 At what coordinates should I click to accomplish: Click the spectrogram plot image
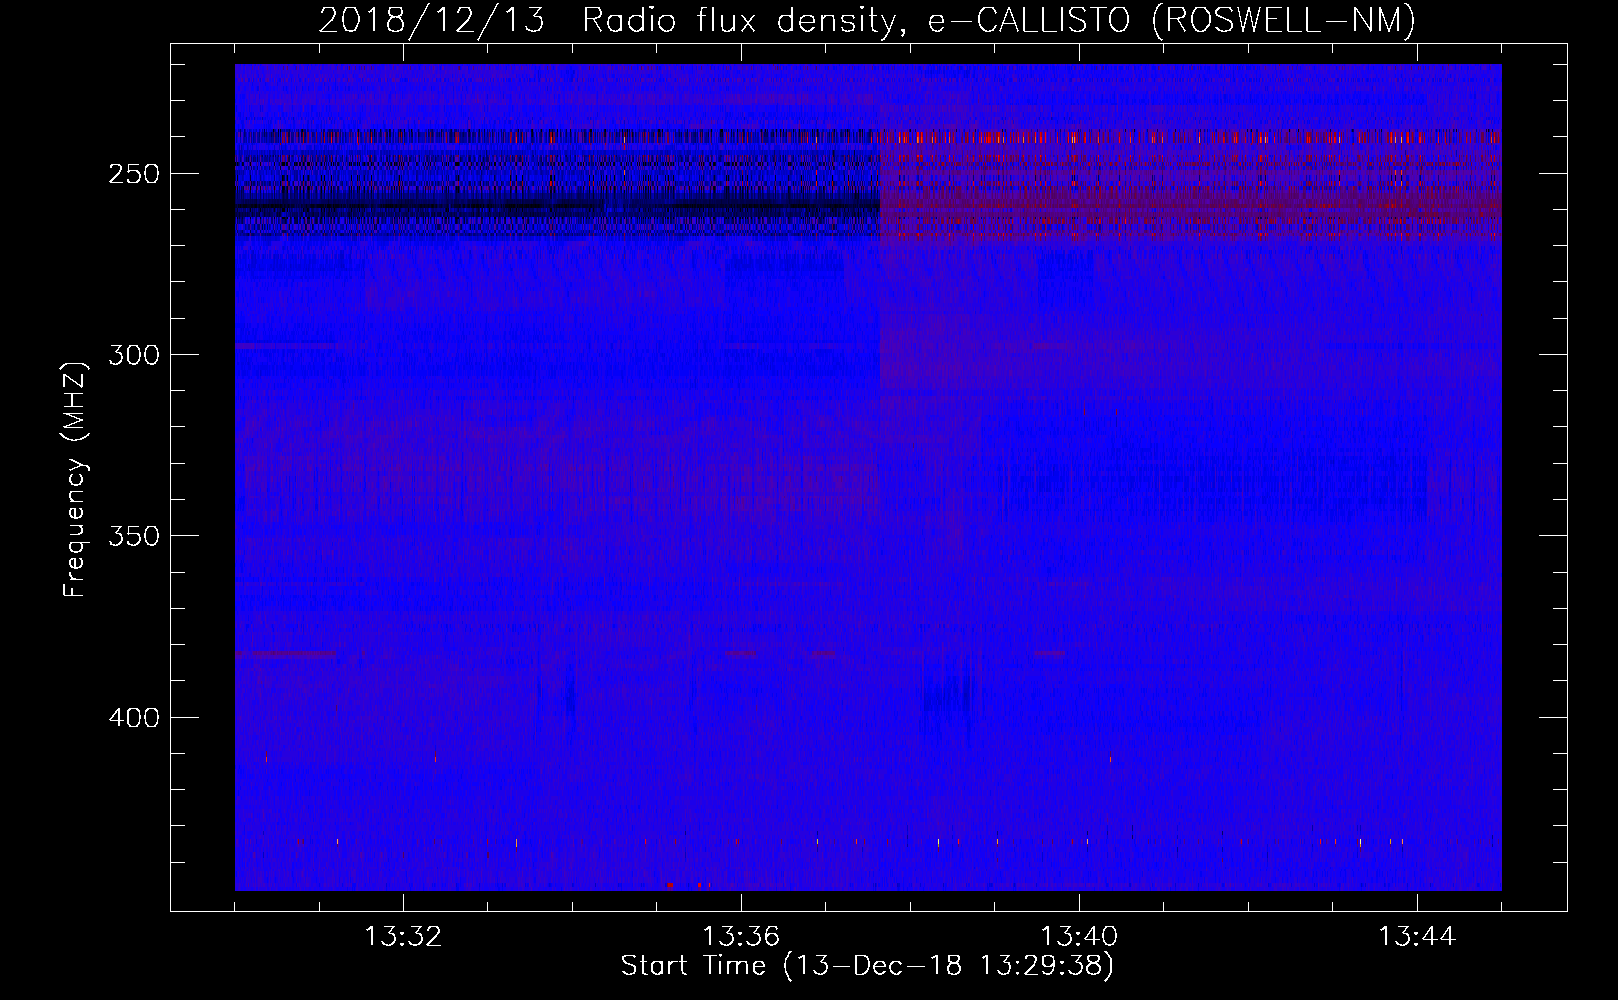click(868, 477)
